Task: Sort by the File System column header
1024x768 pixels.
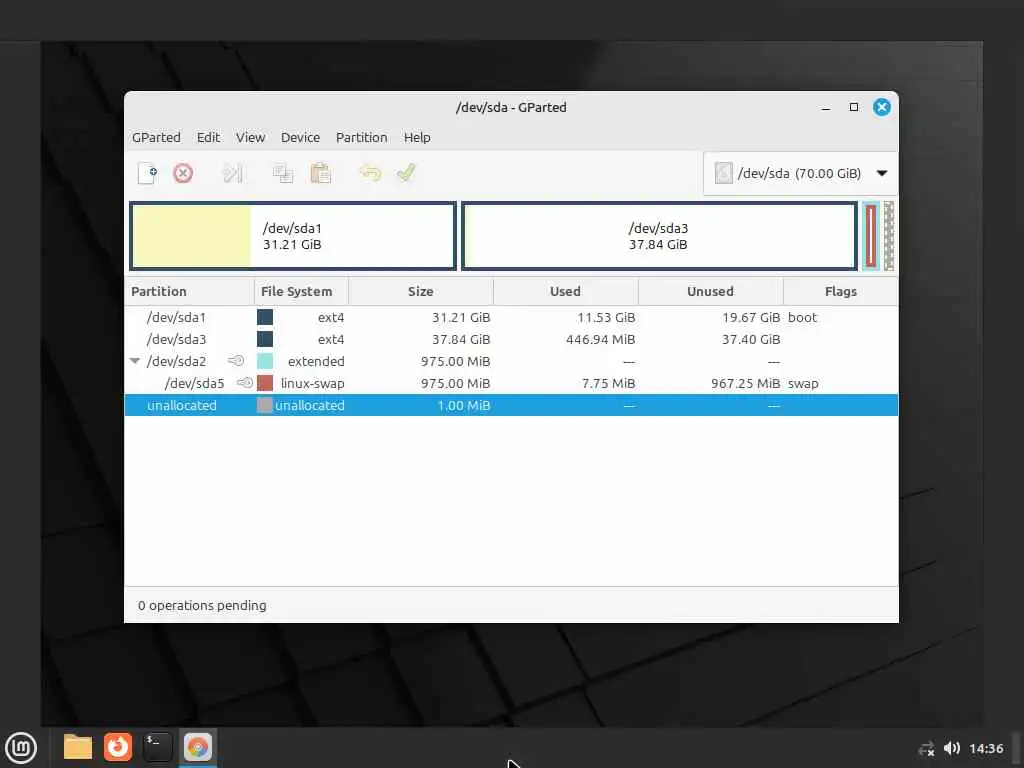Action: (x=301, y=292)
